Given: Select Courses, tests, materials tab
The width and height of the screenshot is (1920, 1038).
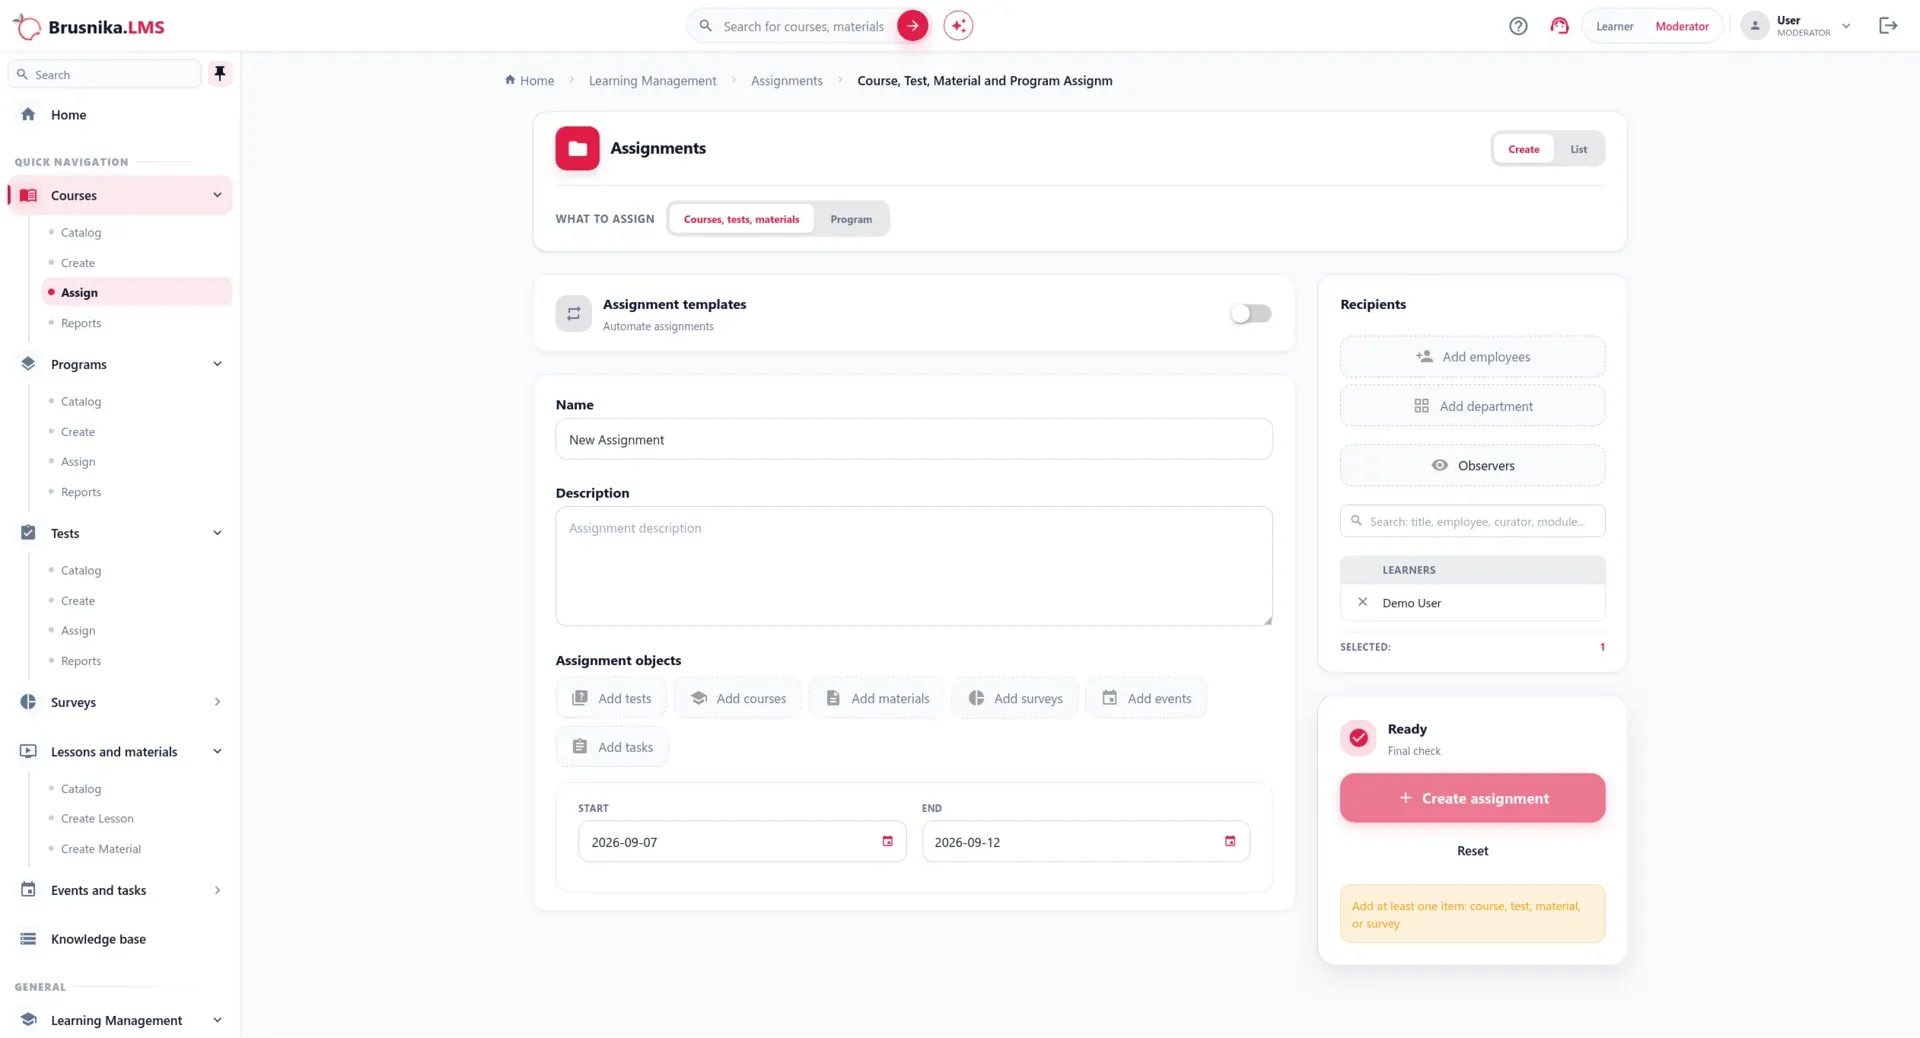Looking at the screenshot, I should [x=741, y=219].
